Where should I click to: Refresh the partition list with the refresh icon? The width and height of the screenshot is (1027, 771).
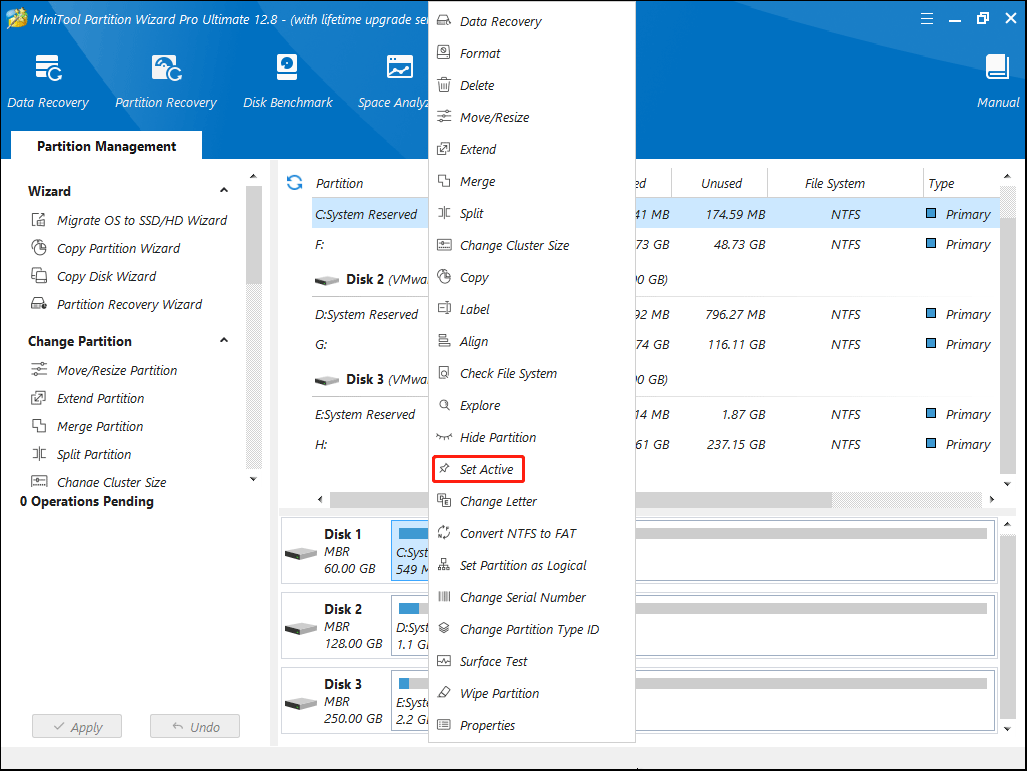295,183
